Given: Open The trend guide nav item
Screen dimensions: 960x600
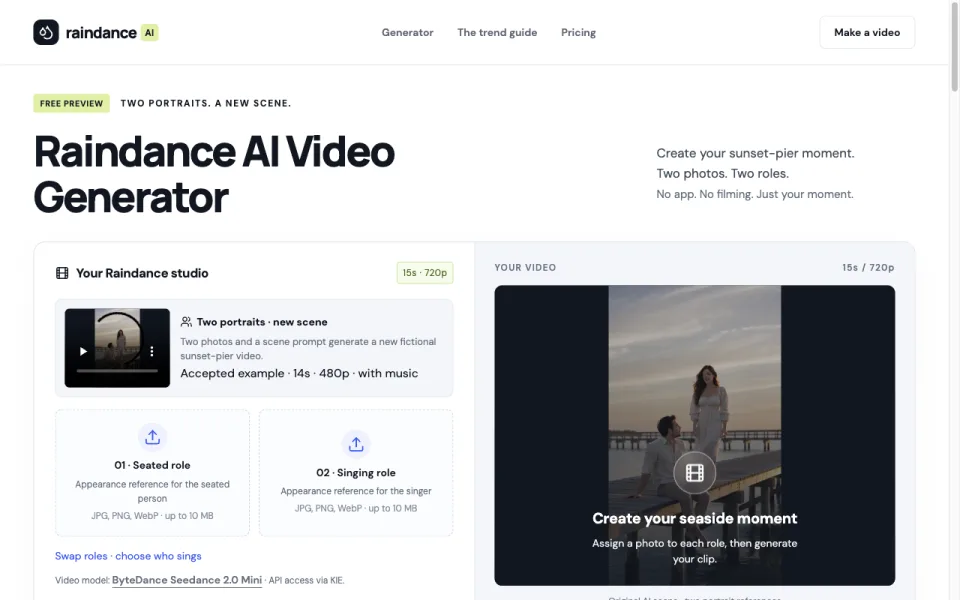Looking at the screenshot, I should [497, 32].
